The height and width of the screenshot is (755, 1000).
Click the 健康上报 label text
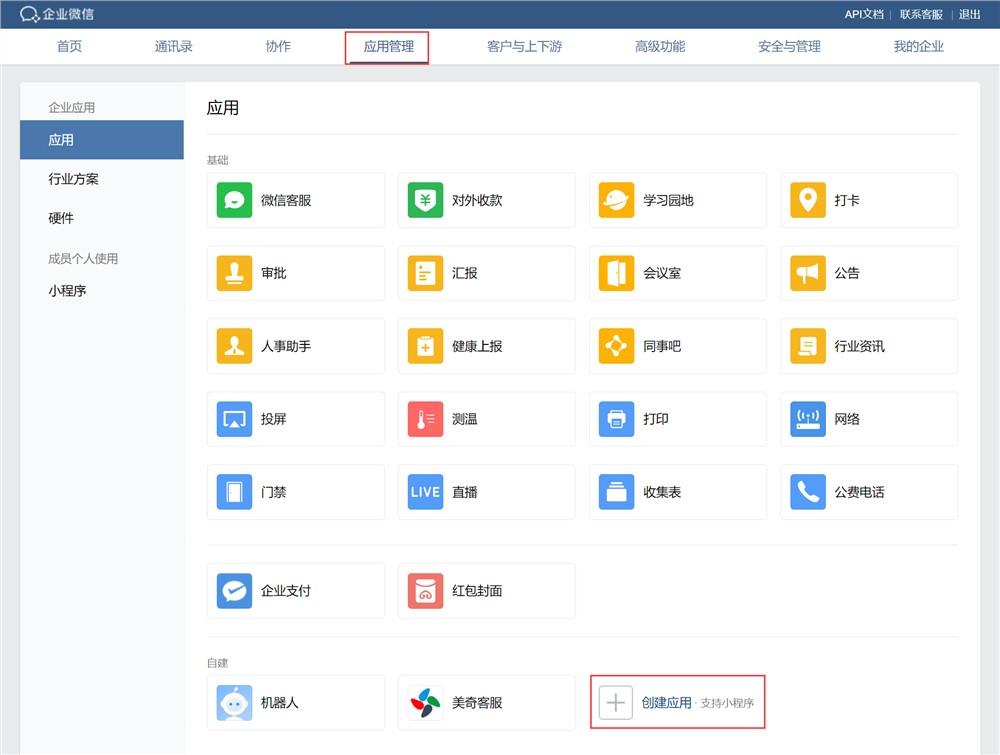pos(477,346)
